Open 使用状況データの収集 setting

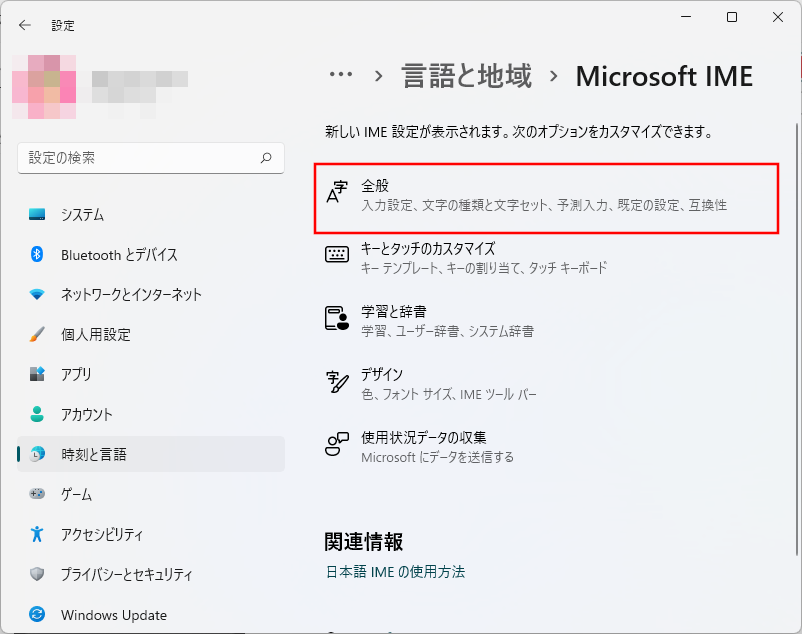pos(546,447)
